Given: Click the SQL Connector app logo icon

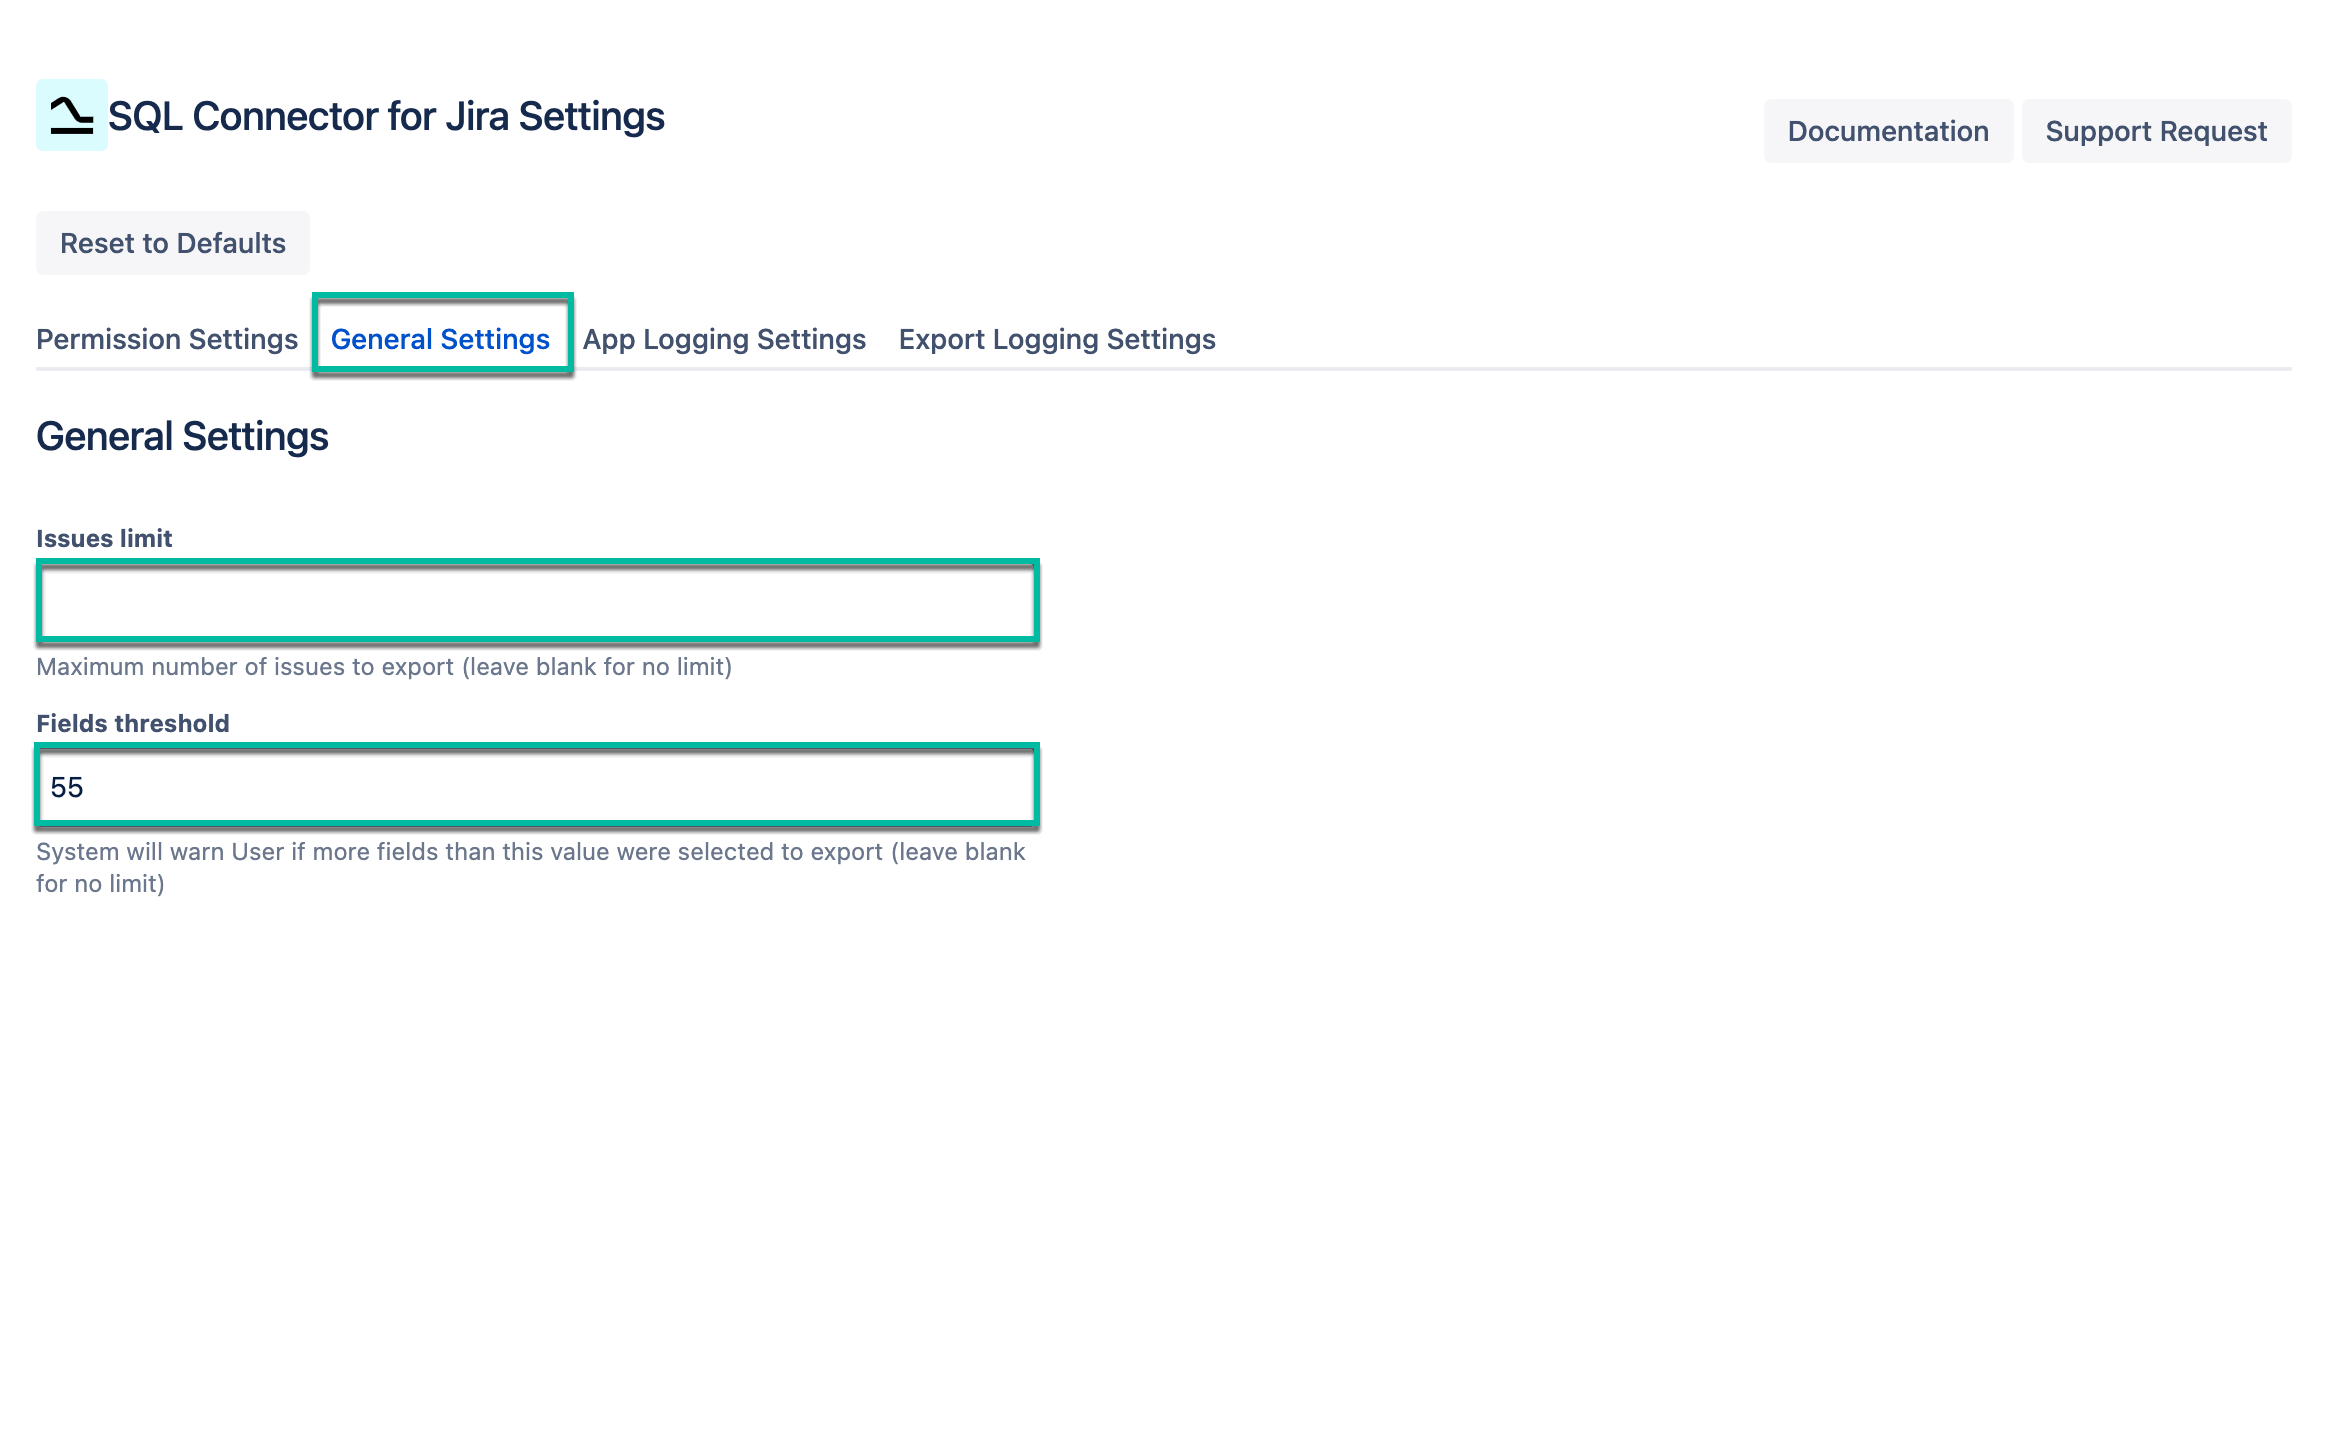Looking at the screenshot, I should (x=70, y=117).
